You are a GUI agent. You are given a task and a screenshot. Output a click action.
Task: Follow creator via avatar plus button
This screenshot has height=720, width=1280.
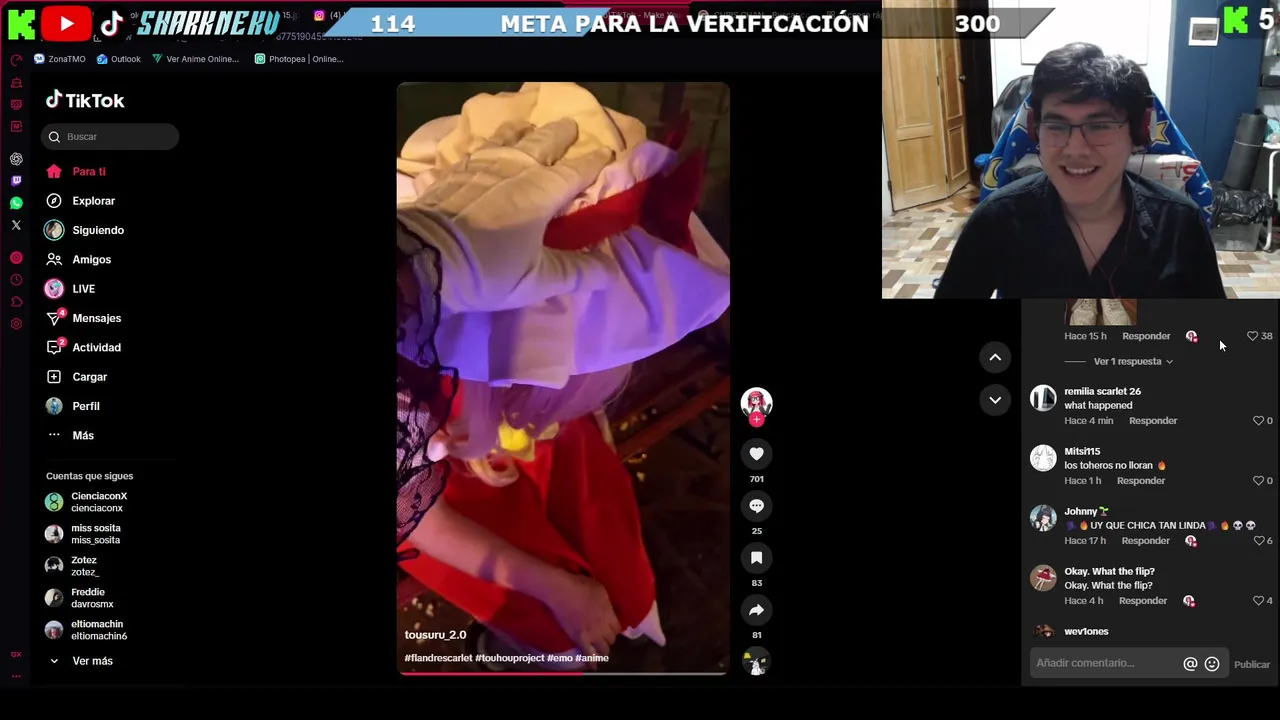pos(756,420)
